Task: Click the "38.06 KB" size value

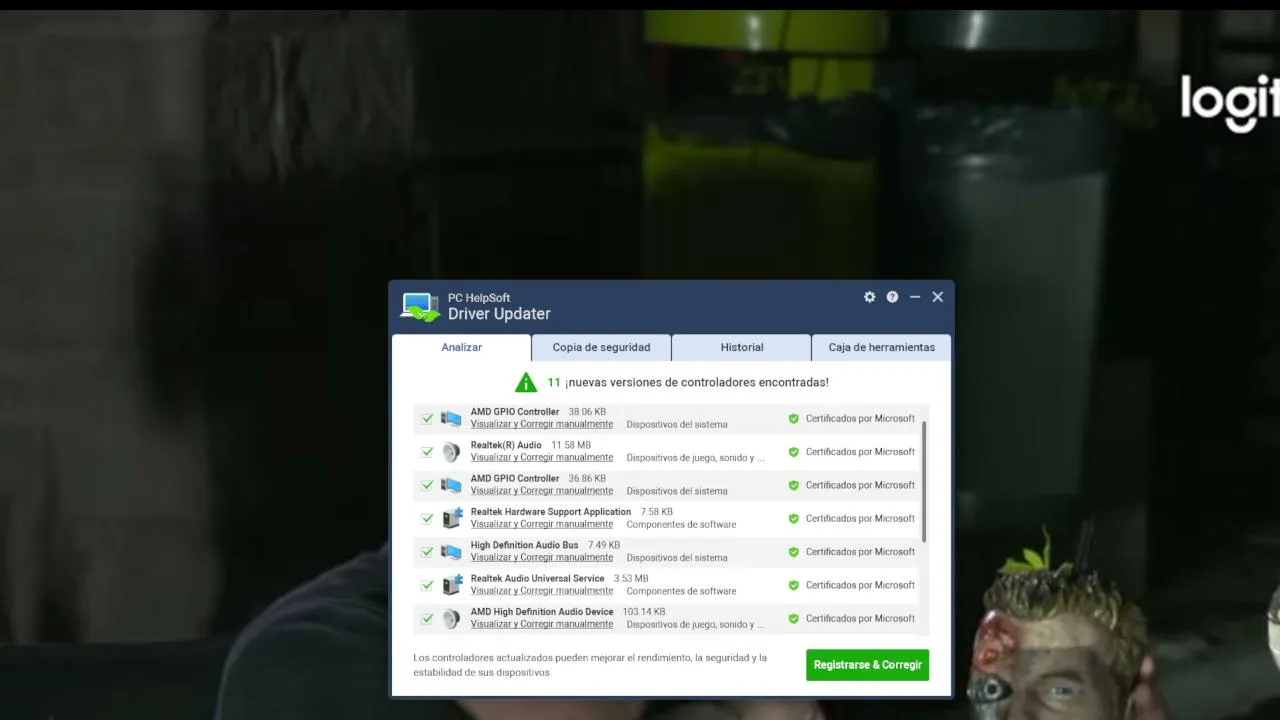Action: 587,412
